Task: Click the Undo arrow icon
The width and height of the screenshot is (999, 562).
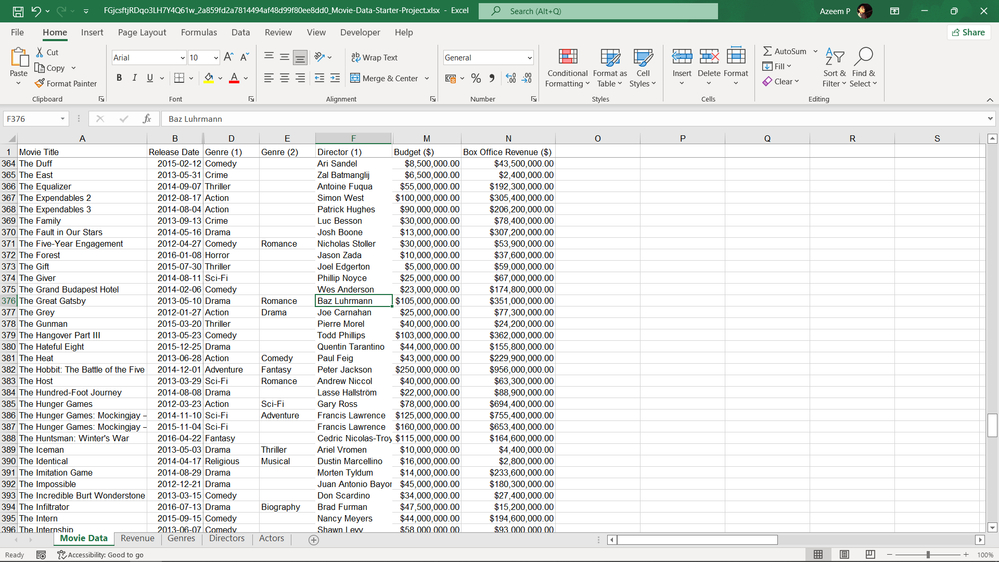Action: [36, 11]
